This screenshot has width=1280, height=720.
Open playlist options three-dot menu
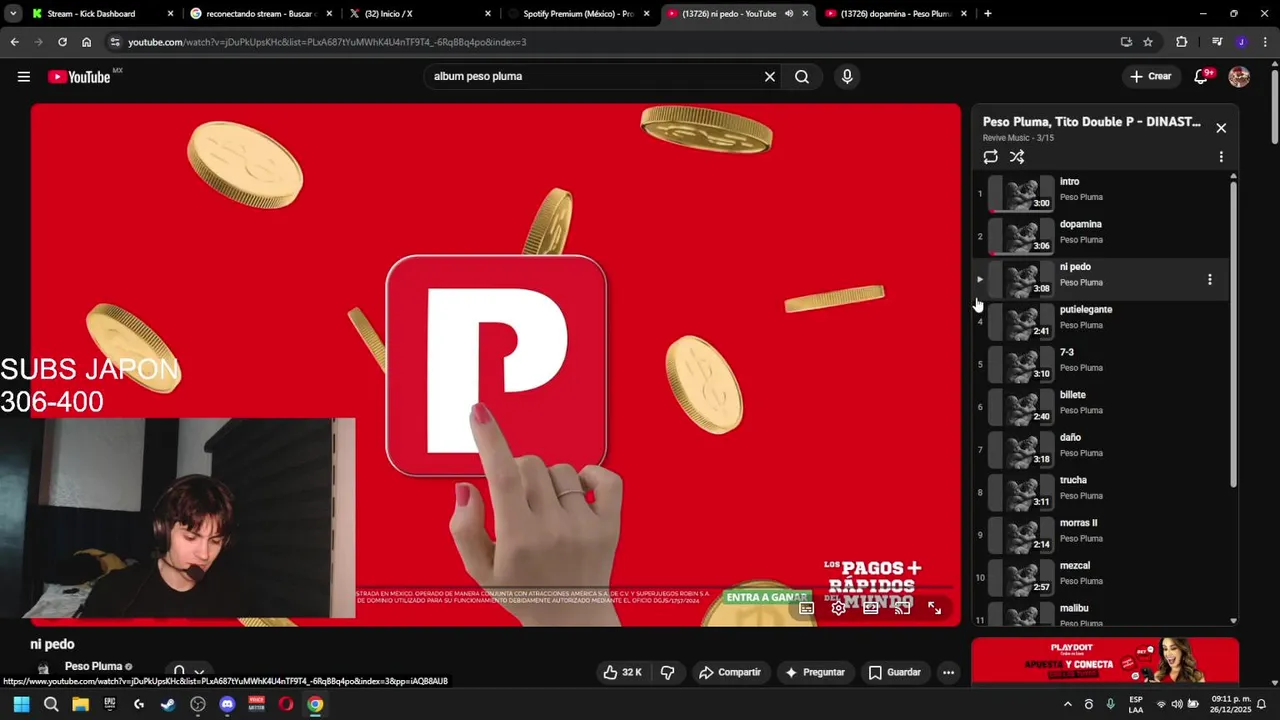coord(1221,157)
